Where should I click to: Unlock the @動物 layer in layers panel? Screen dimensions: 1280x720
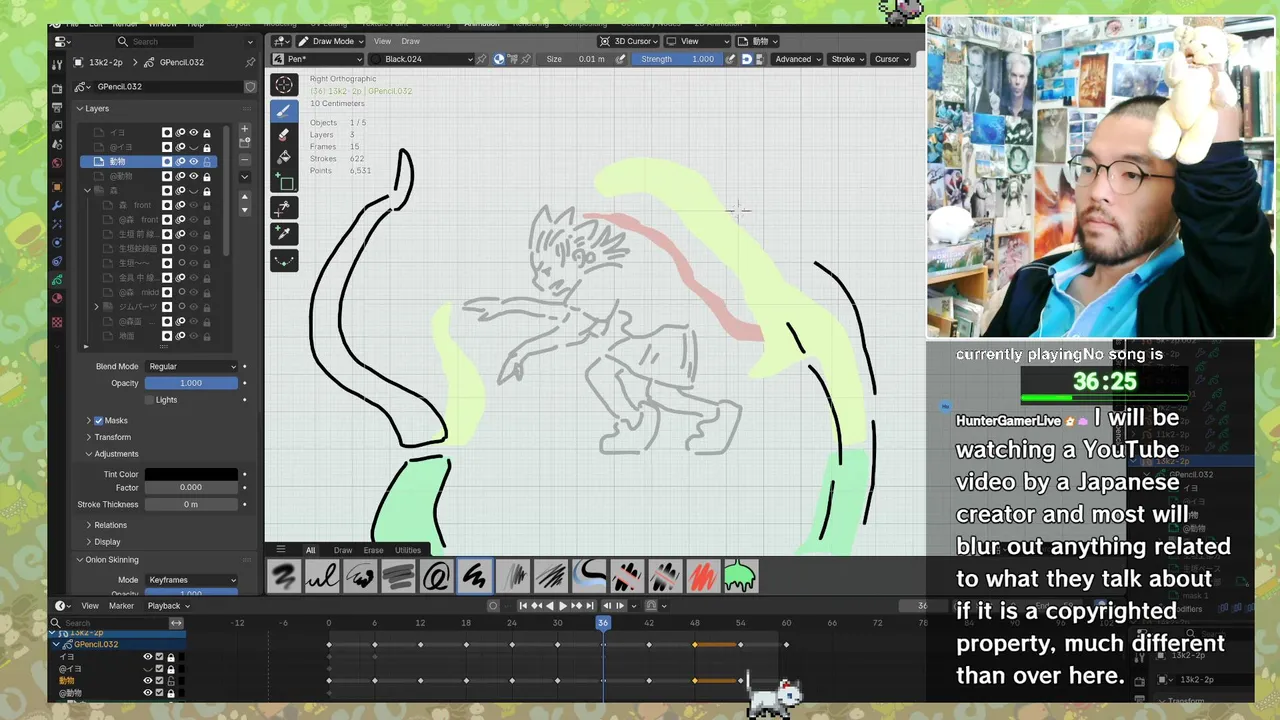[x=207, y=176]
